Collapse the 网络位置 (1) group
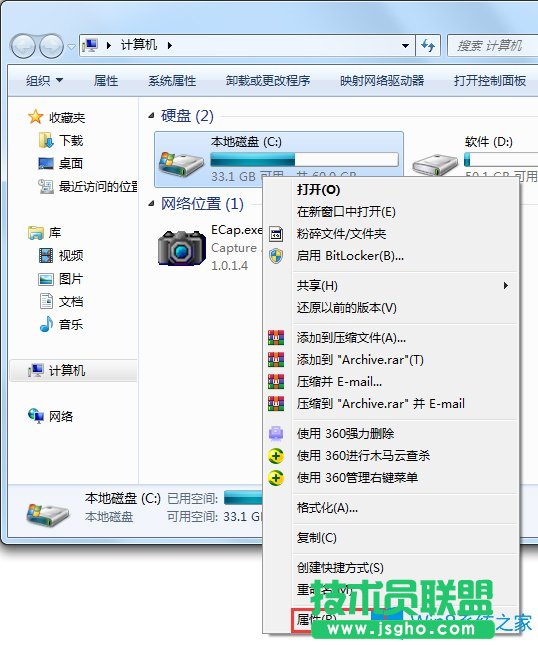Viewport: 538px width, 645px height. 151,204
